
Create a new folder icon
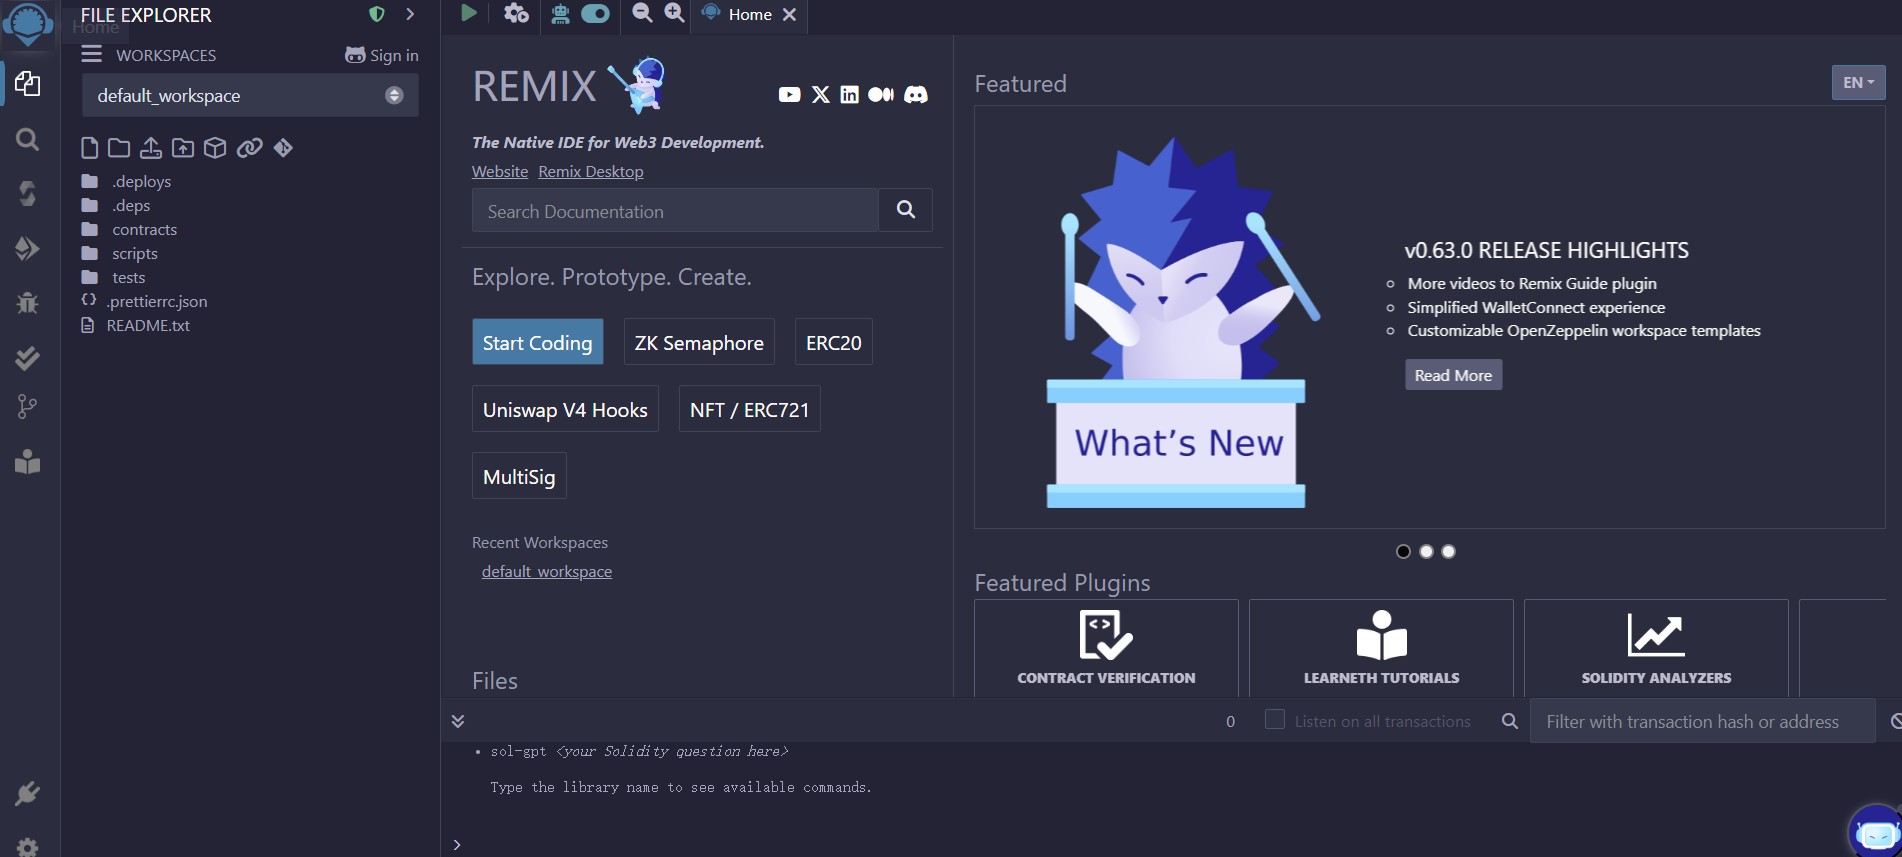click(x=119, y=148)
